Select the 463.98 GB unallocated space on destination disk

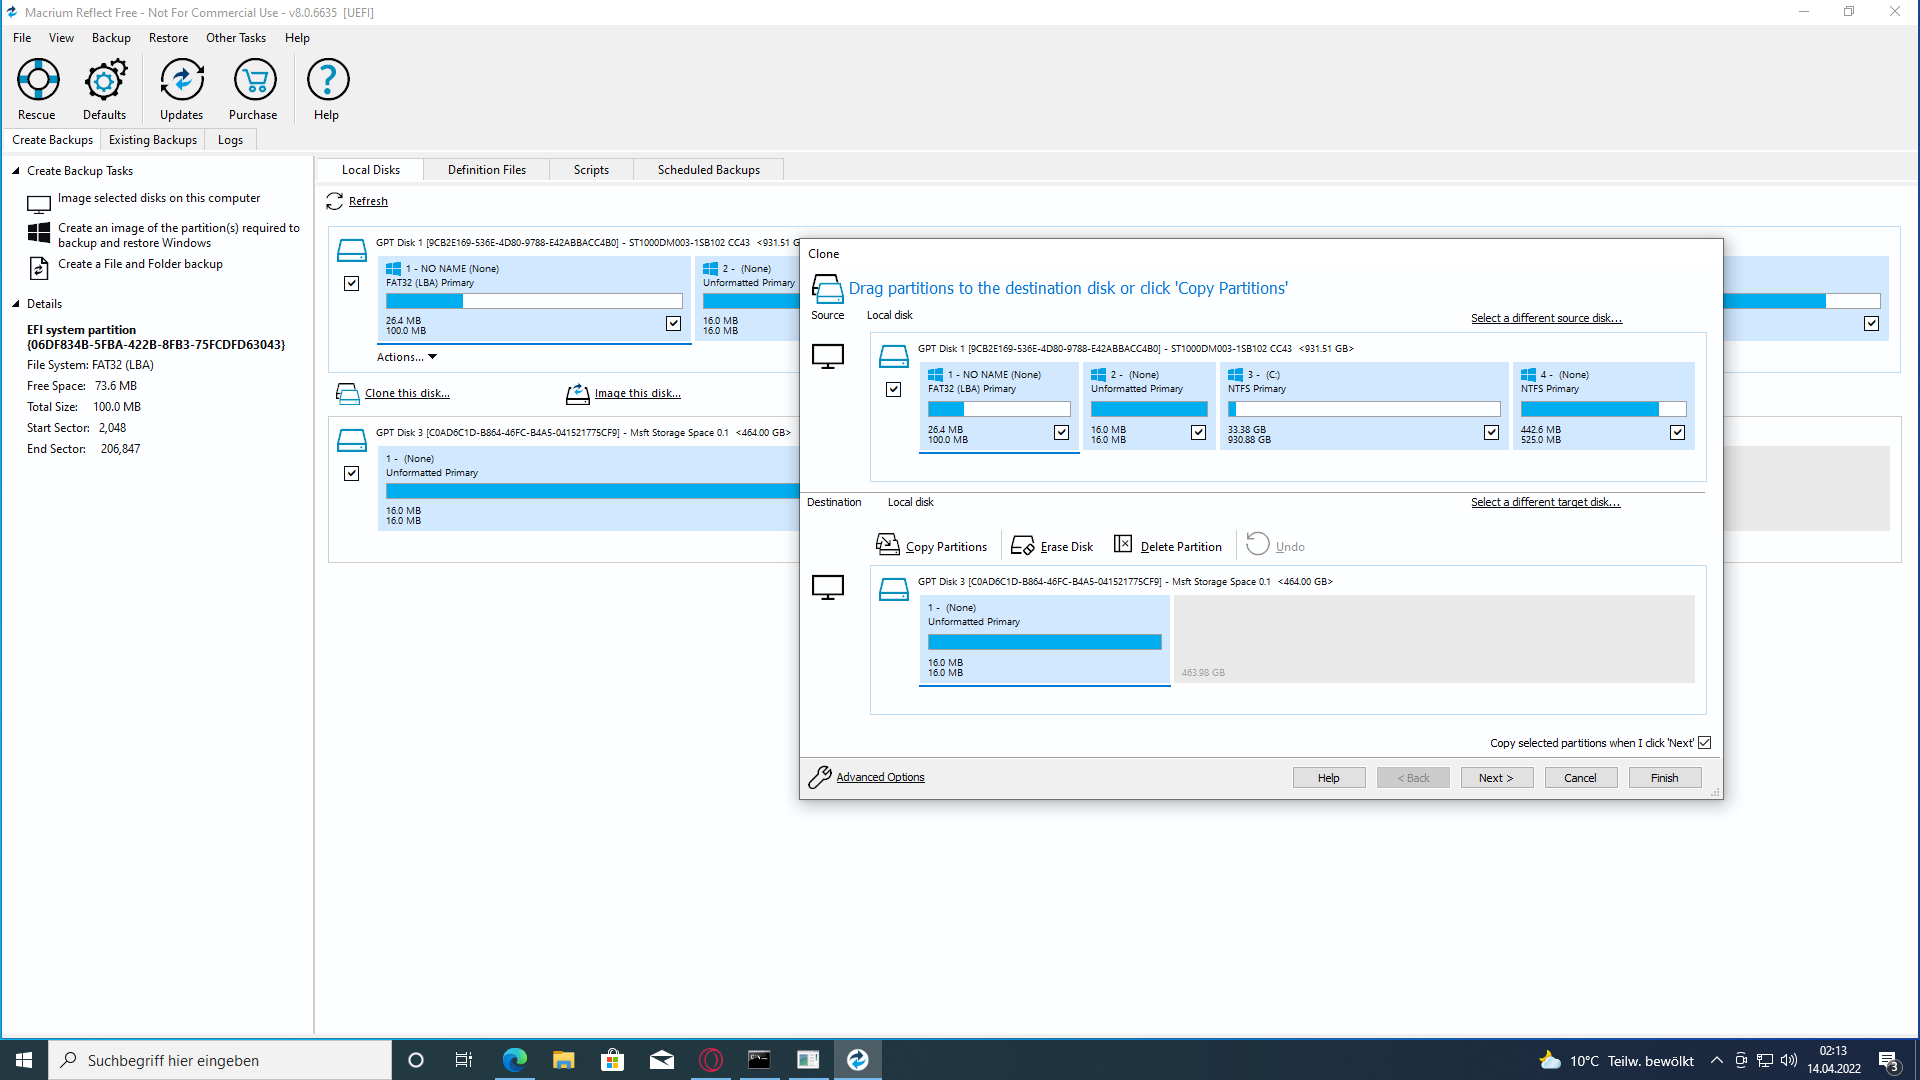pos(1433,640)
